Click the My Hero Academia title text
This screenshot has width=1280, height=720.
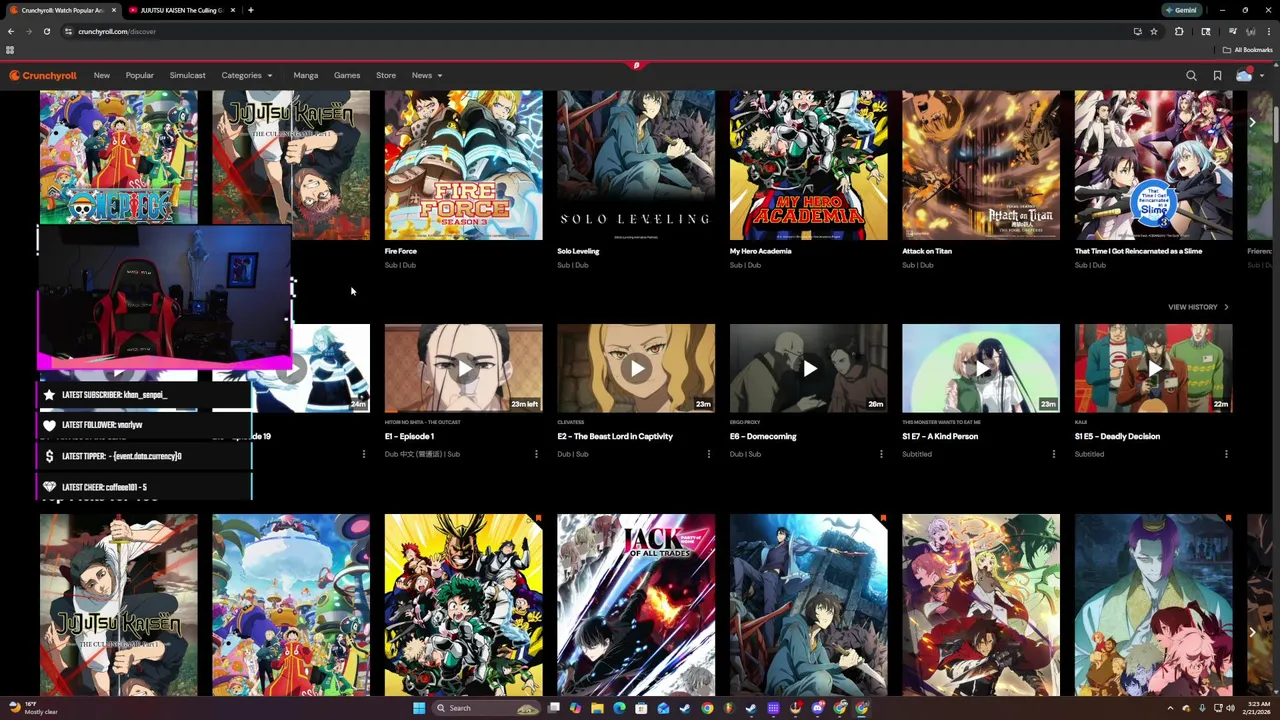[x=761, y=251]
